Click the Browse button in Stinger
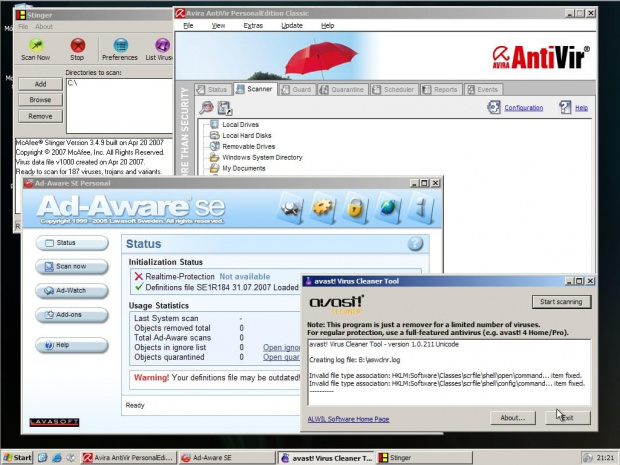Viewport: 620px width, 465px height. [x=40, y=100]
